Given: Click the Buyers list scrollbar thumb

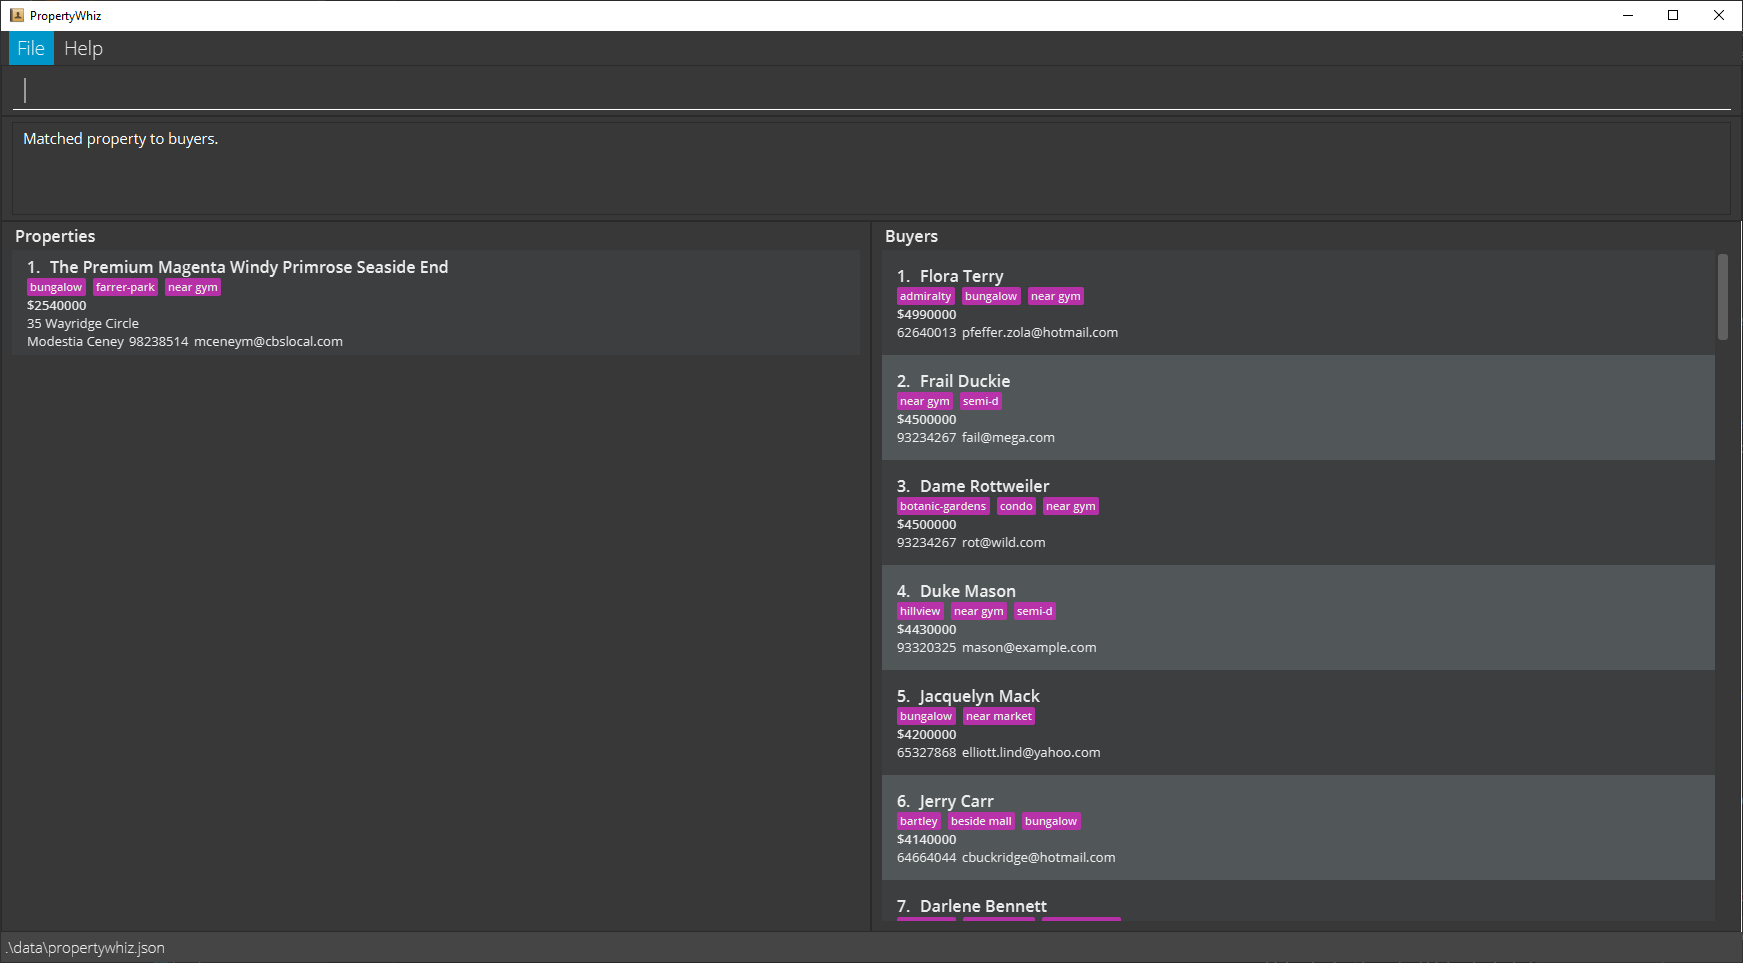Looking at the screenshot, I should [1723, 297].
